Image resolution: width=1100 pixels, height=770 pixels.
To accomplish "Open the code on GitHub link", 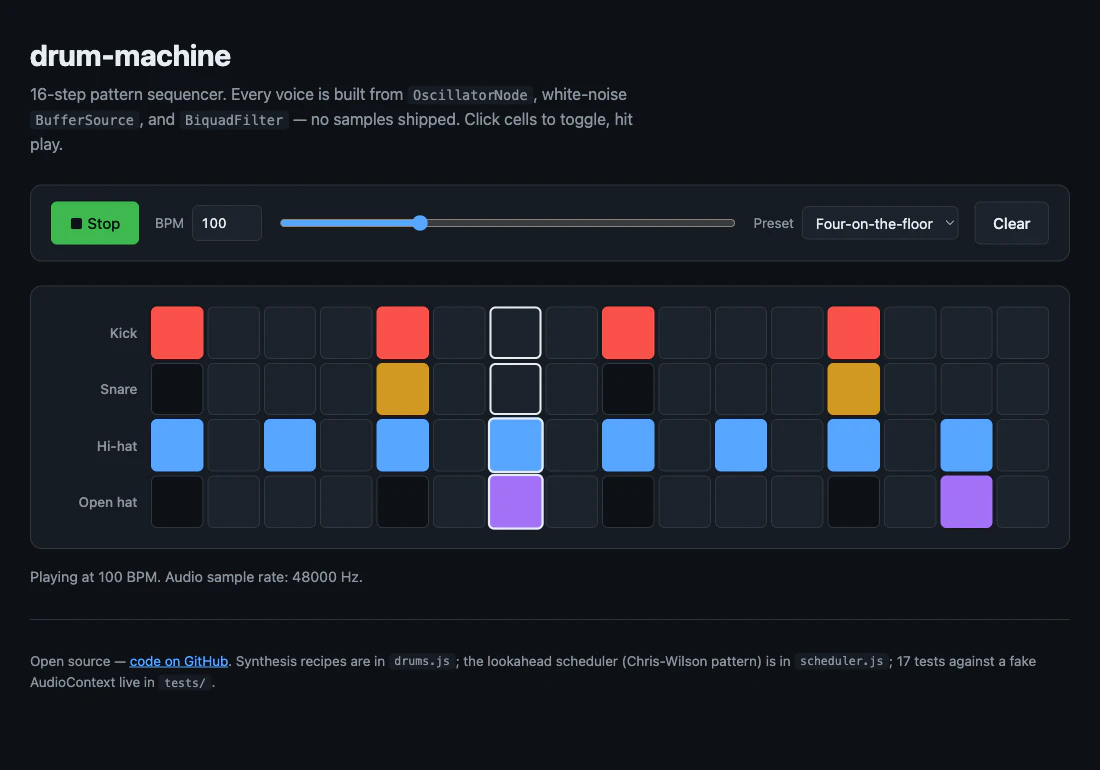I will [x=179, y=661].
